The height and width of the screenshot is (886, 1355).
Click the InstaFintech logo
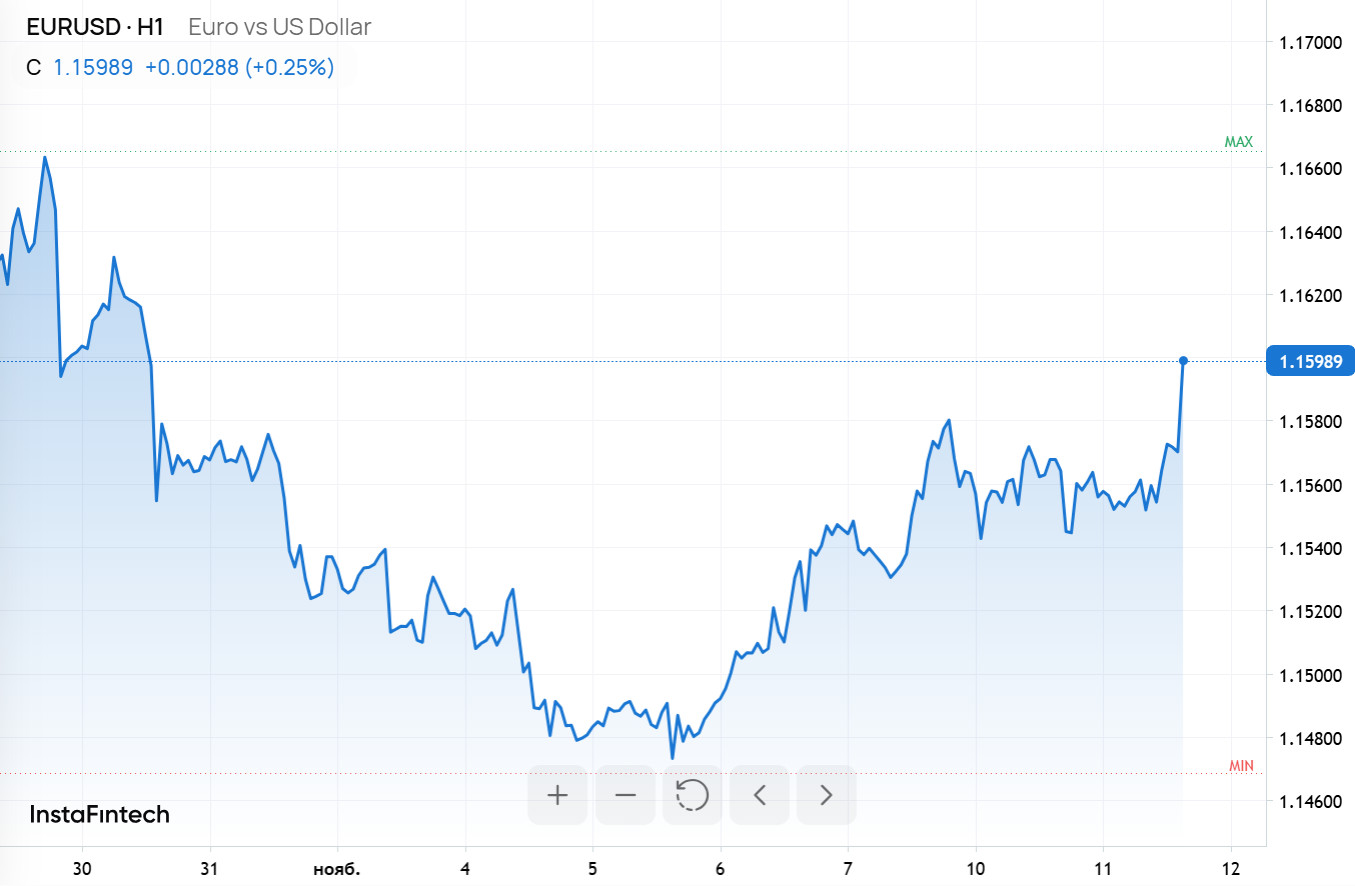[100, 815]
